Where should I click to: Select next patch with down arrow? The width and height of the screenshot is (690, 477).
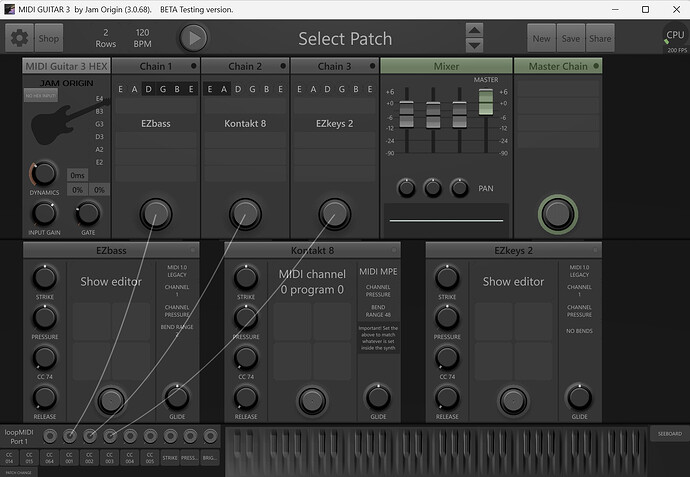tap(475, 46)
